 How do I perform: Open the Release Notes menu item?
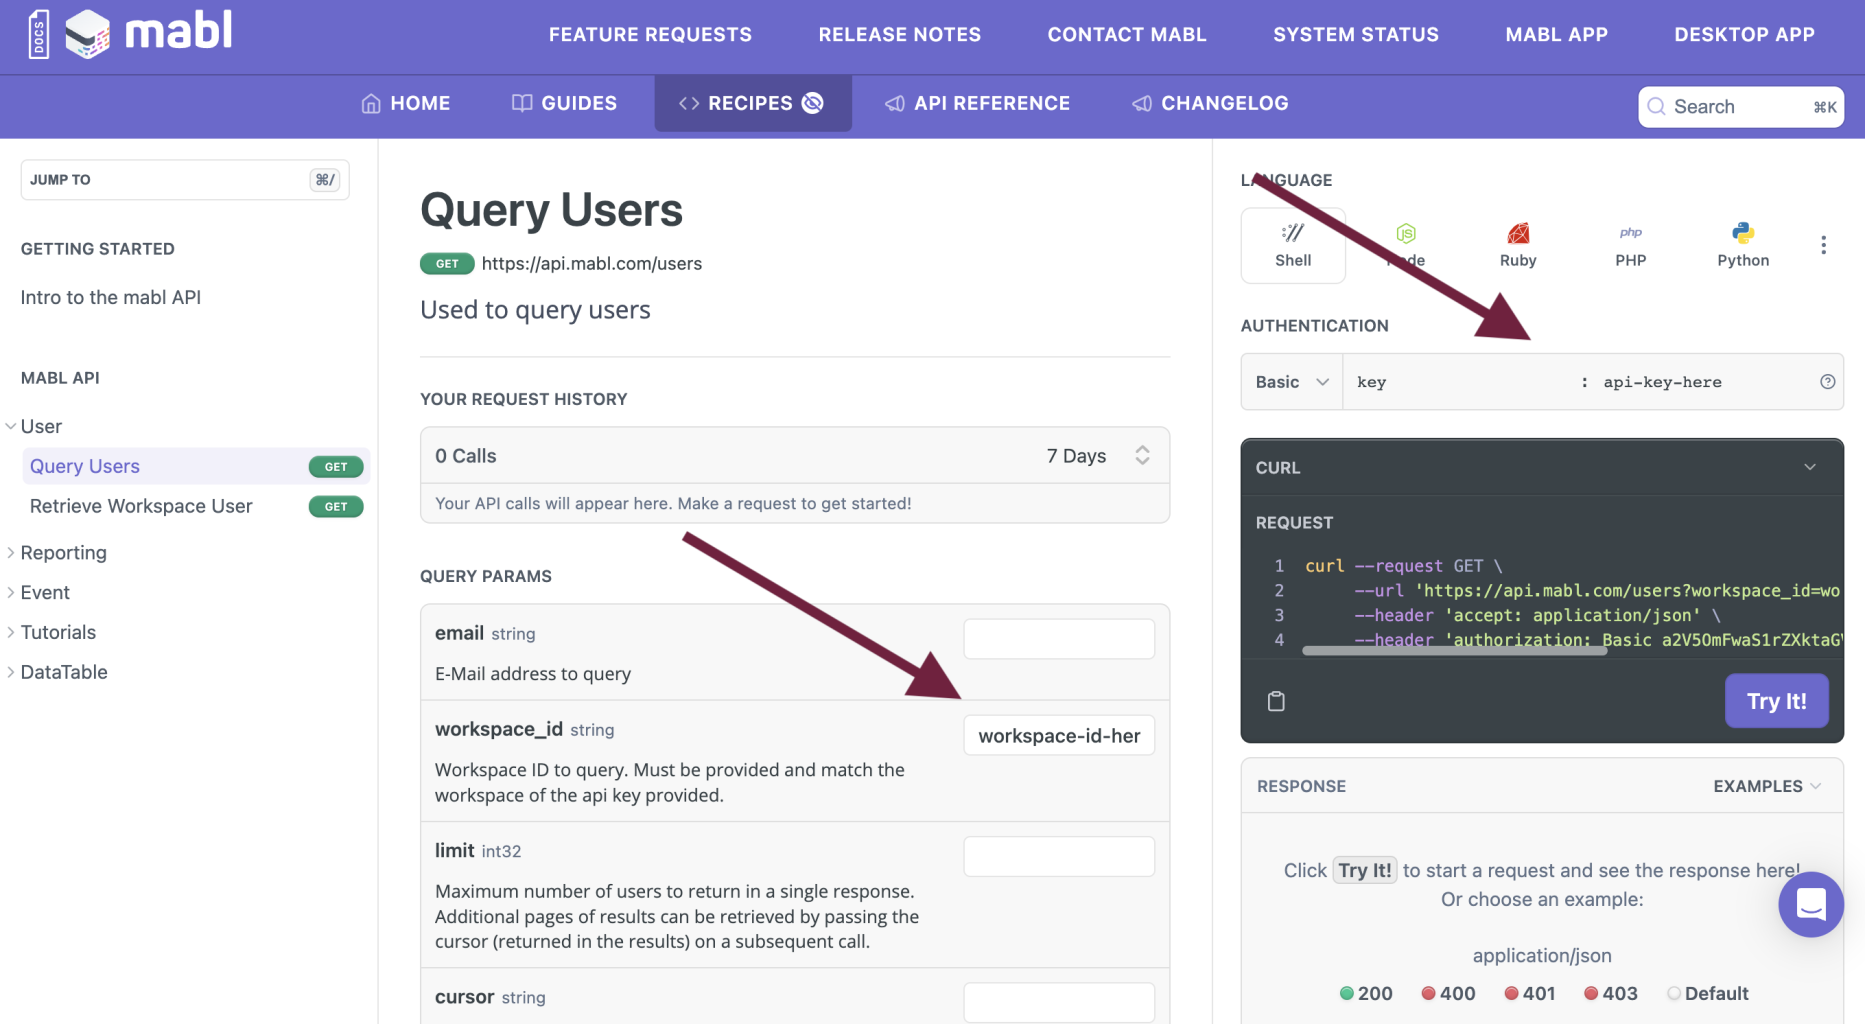click(x=900, y=34)
